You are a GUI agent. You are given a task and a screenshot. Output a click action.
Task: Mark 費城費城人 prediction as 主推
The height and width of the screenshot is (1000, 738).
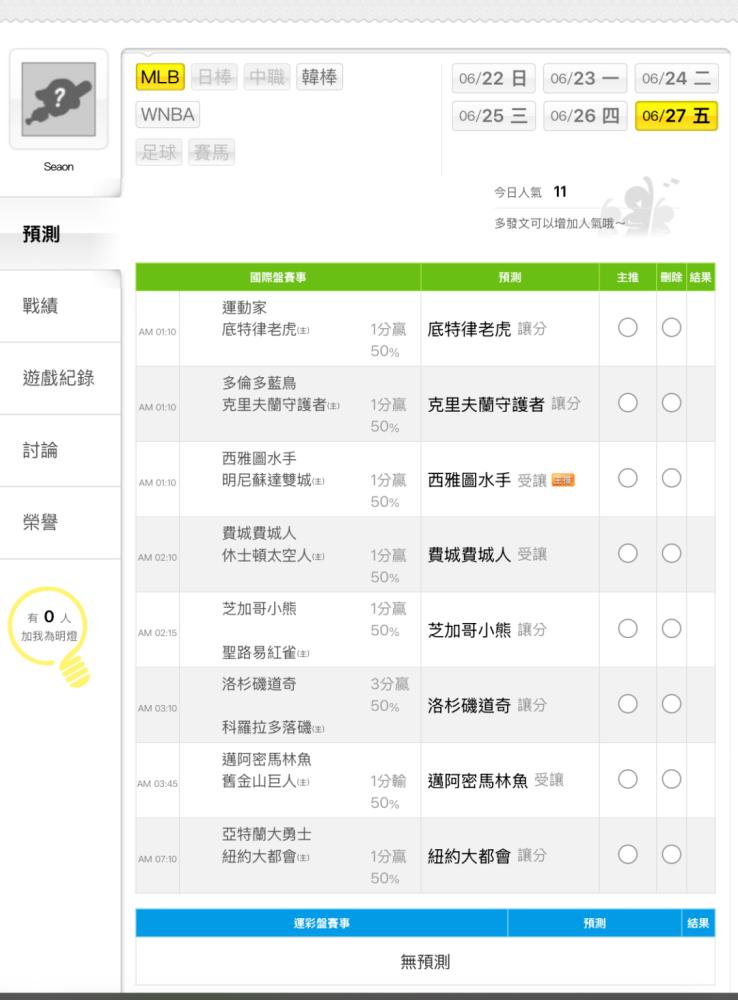click(x=628, y=554)
